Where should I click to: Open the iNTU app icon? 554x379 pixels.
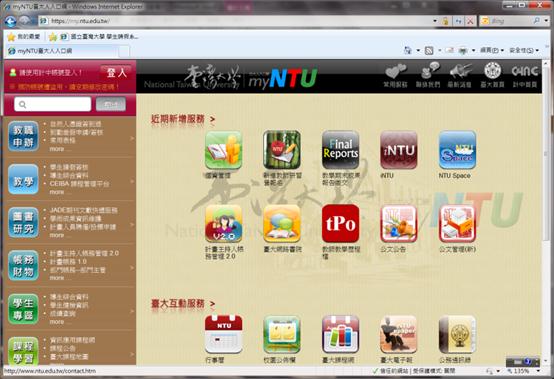399,150
